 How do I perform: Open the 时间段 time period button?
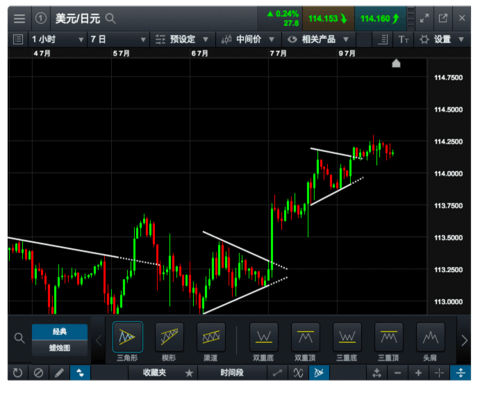click(x=232, y=372)
